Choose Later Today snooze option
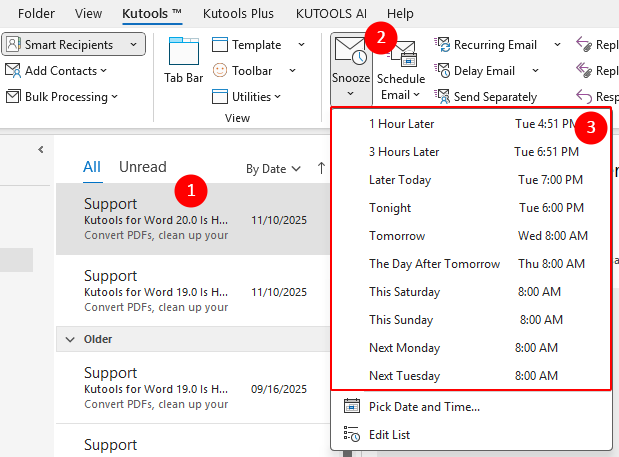This screenshot has width=619, height=457. pyautogui.click(x=471, y=180)
